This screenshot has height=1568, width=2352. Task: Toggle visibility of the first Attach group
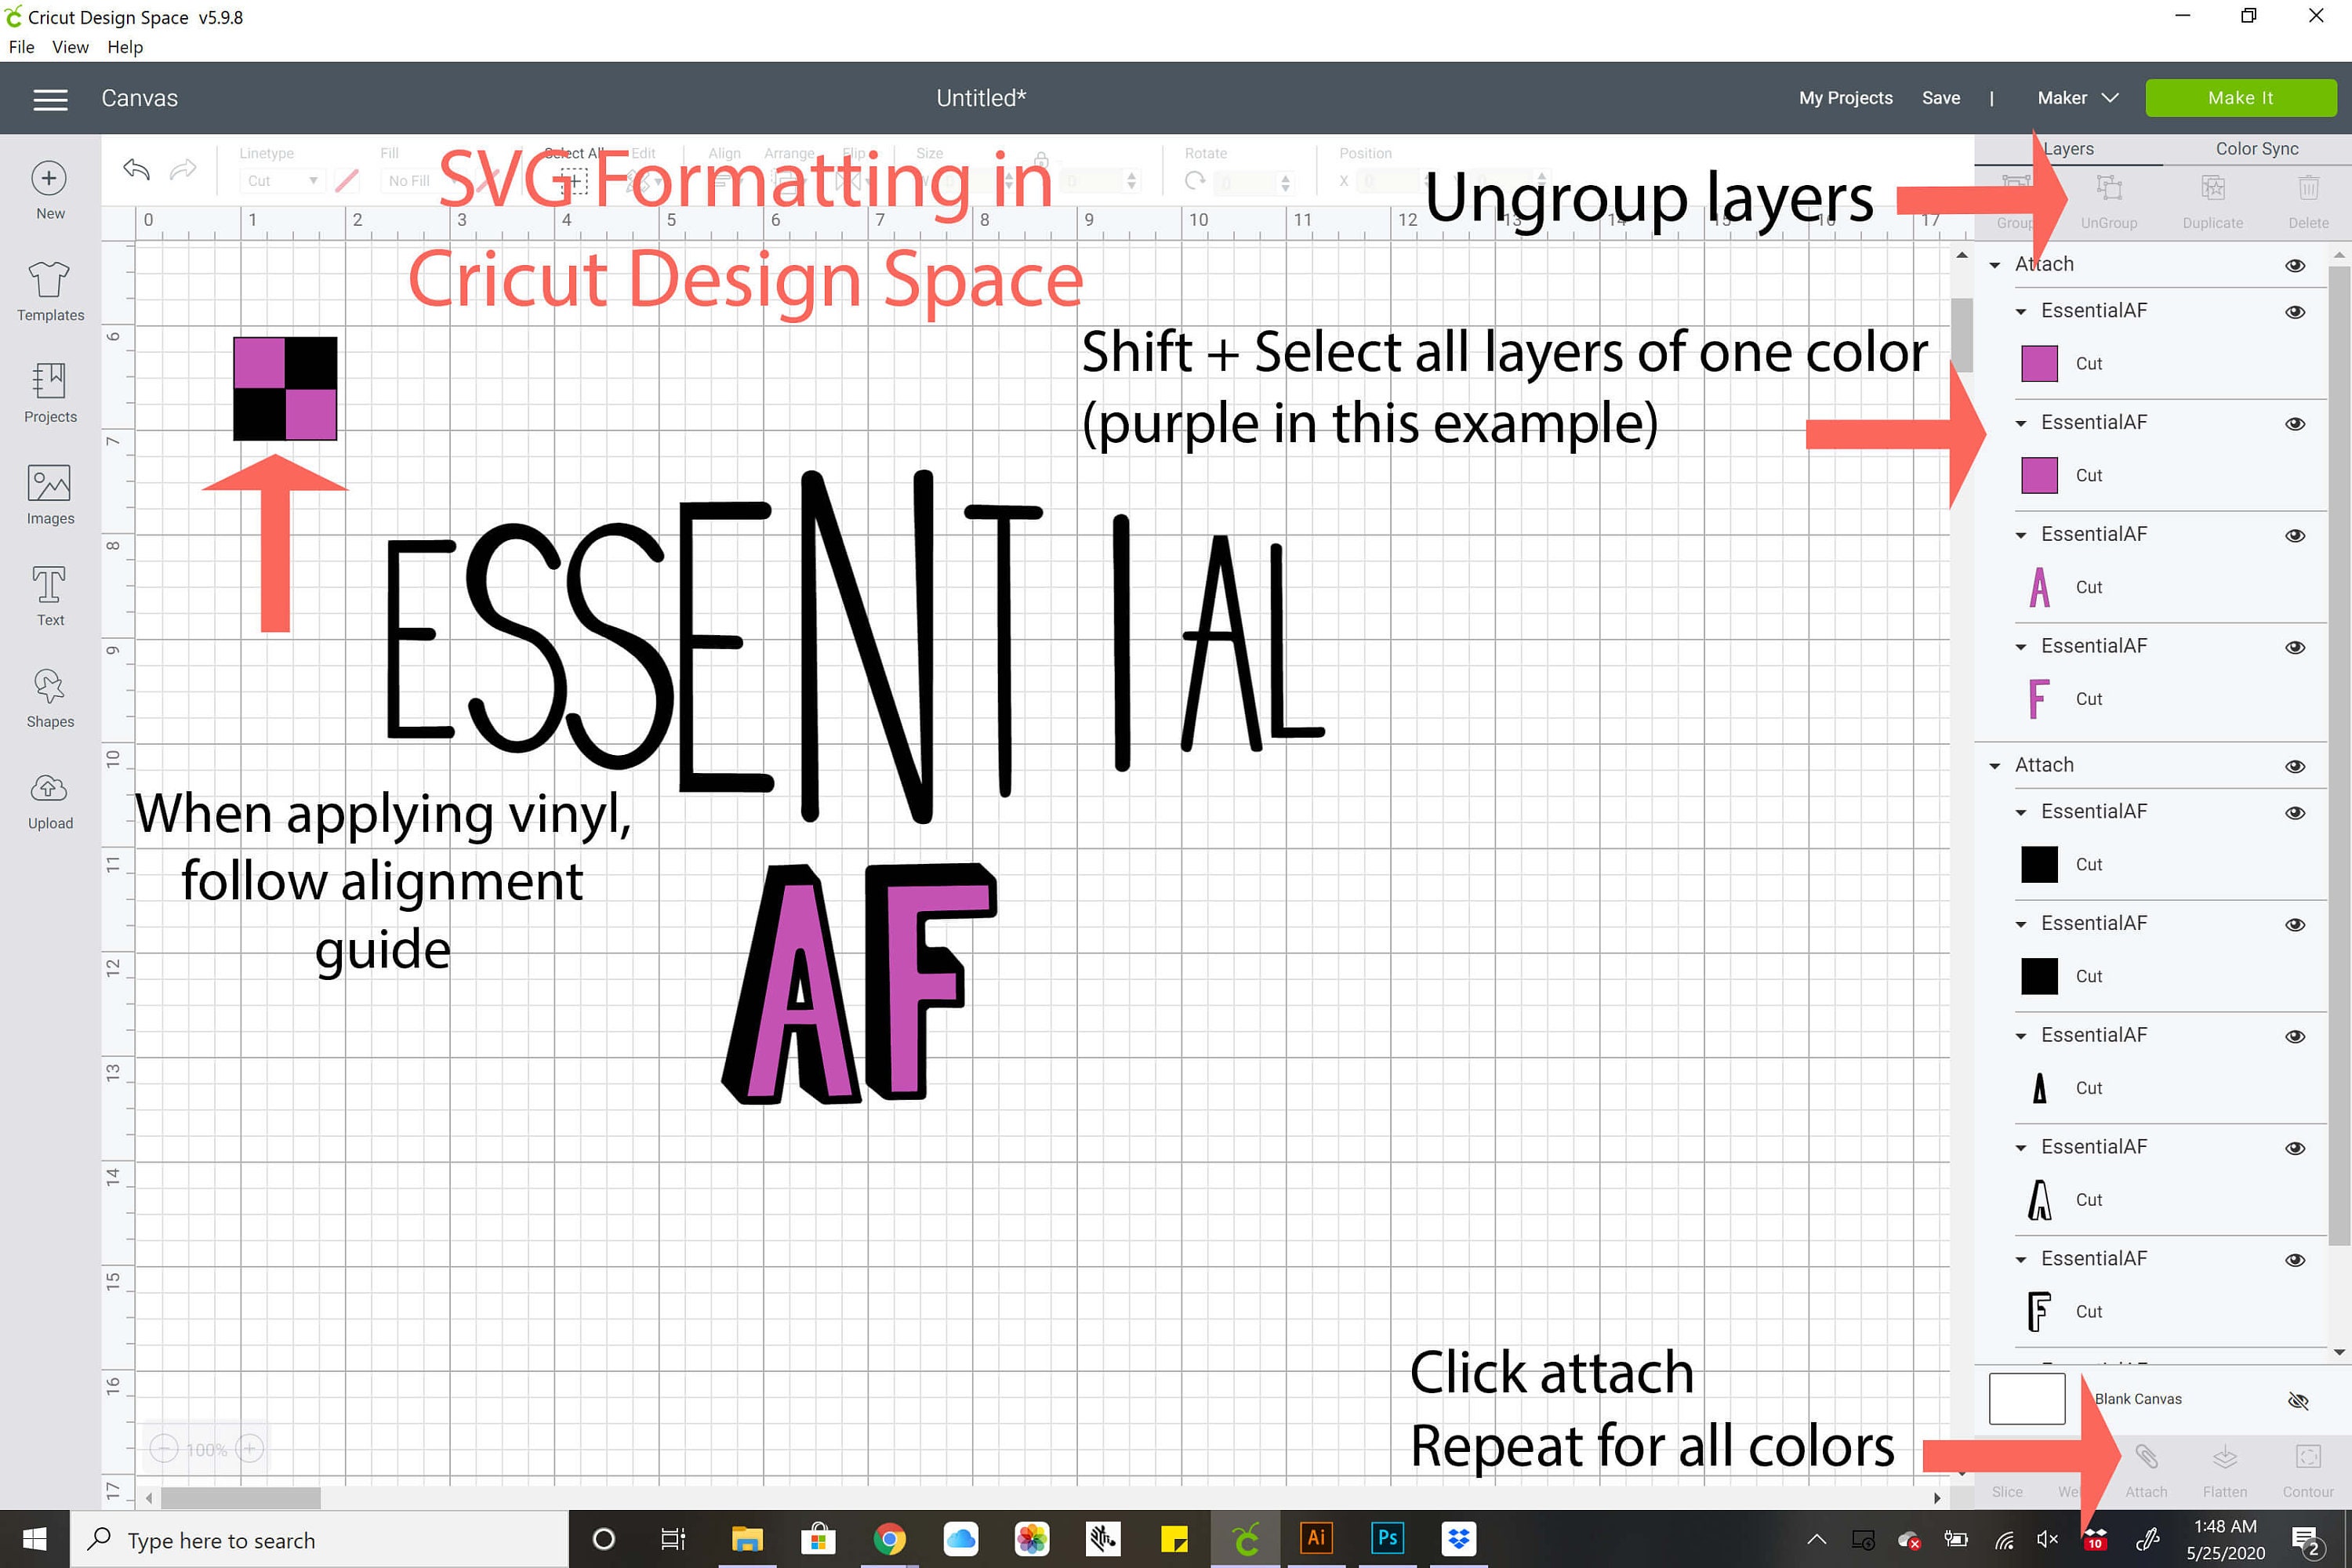click(2296, 265)
